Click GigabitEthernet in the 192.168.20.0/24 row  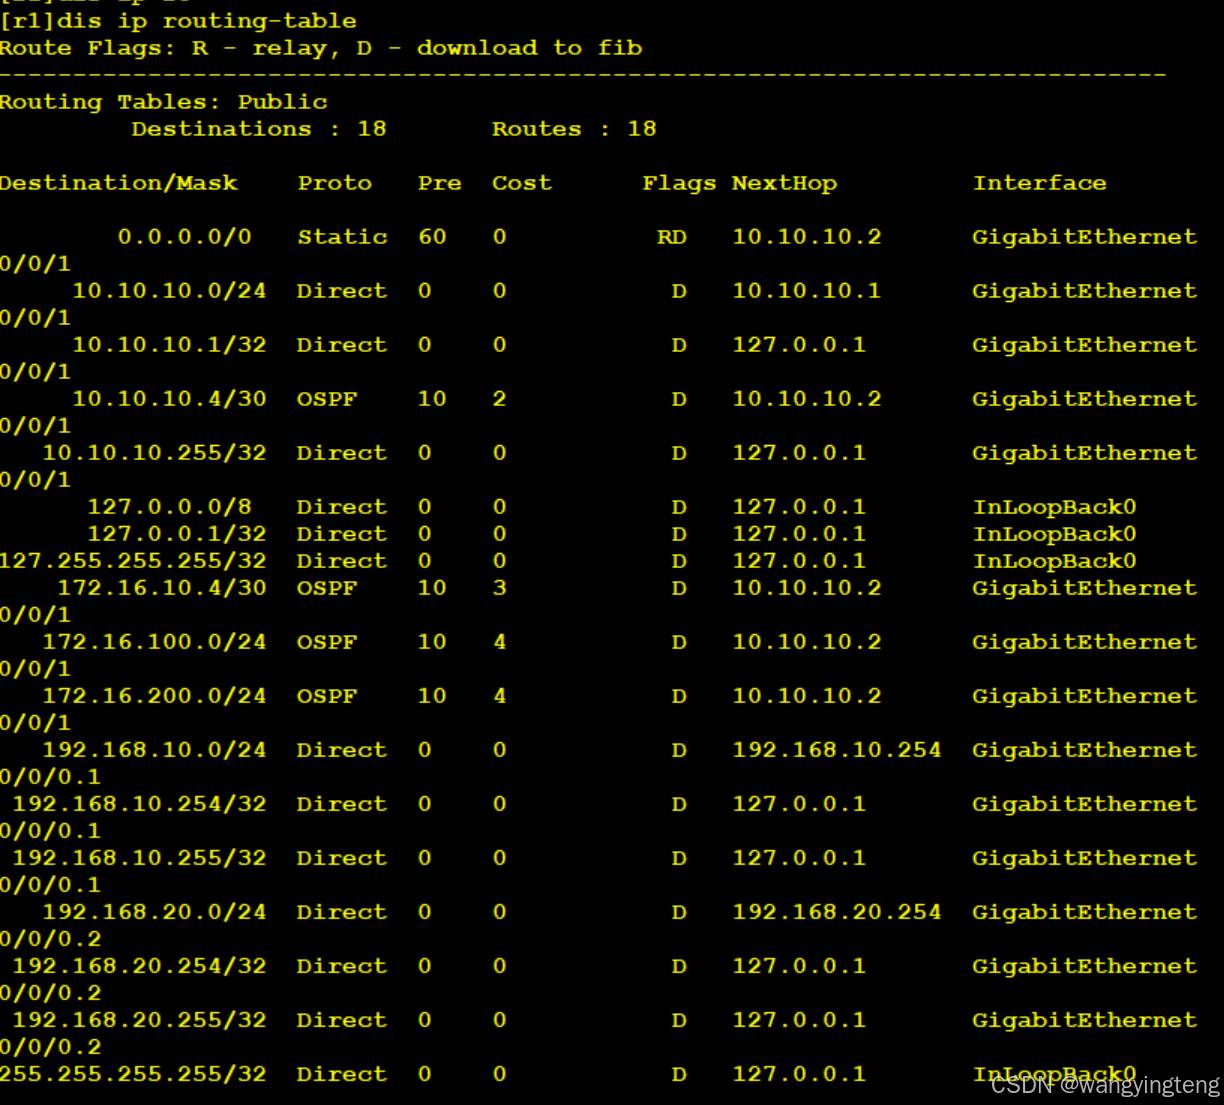1085,911
